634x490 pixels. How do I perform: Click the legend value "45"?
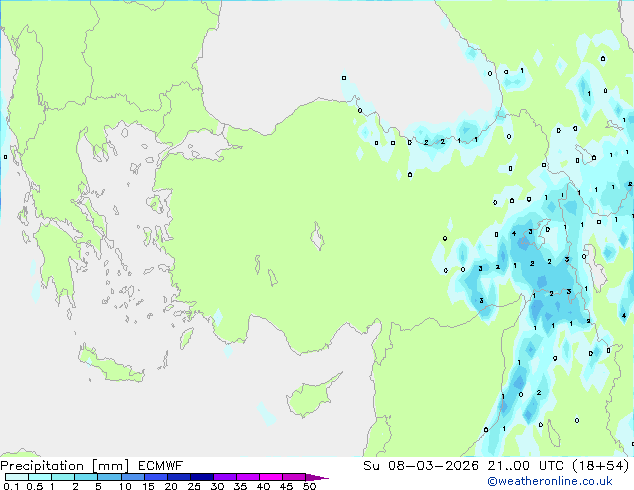pyautogui.click(x=286, y=486)
